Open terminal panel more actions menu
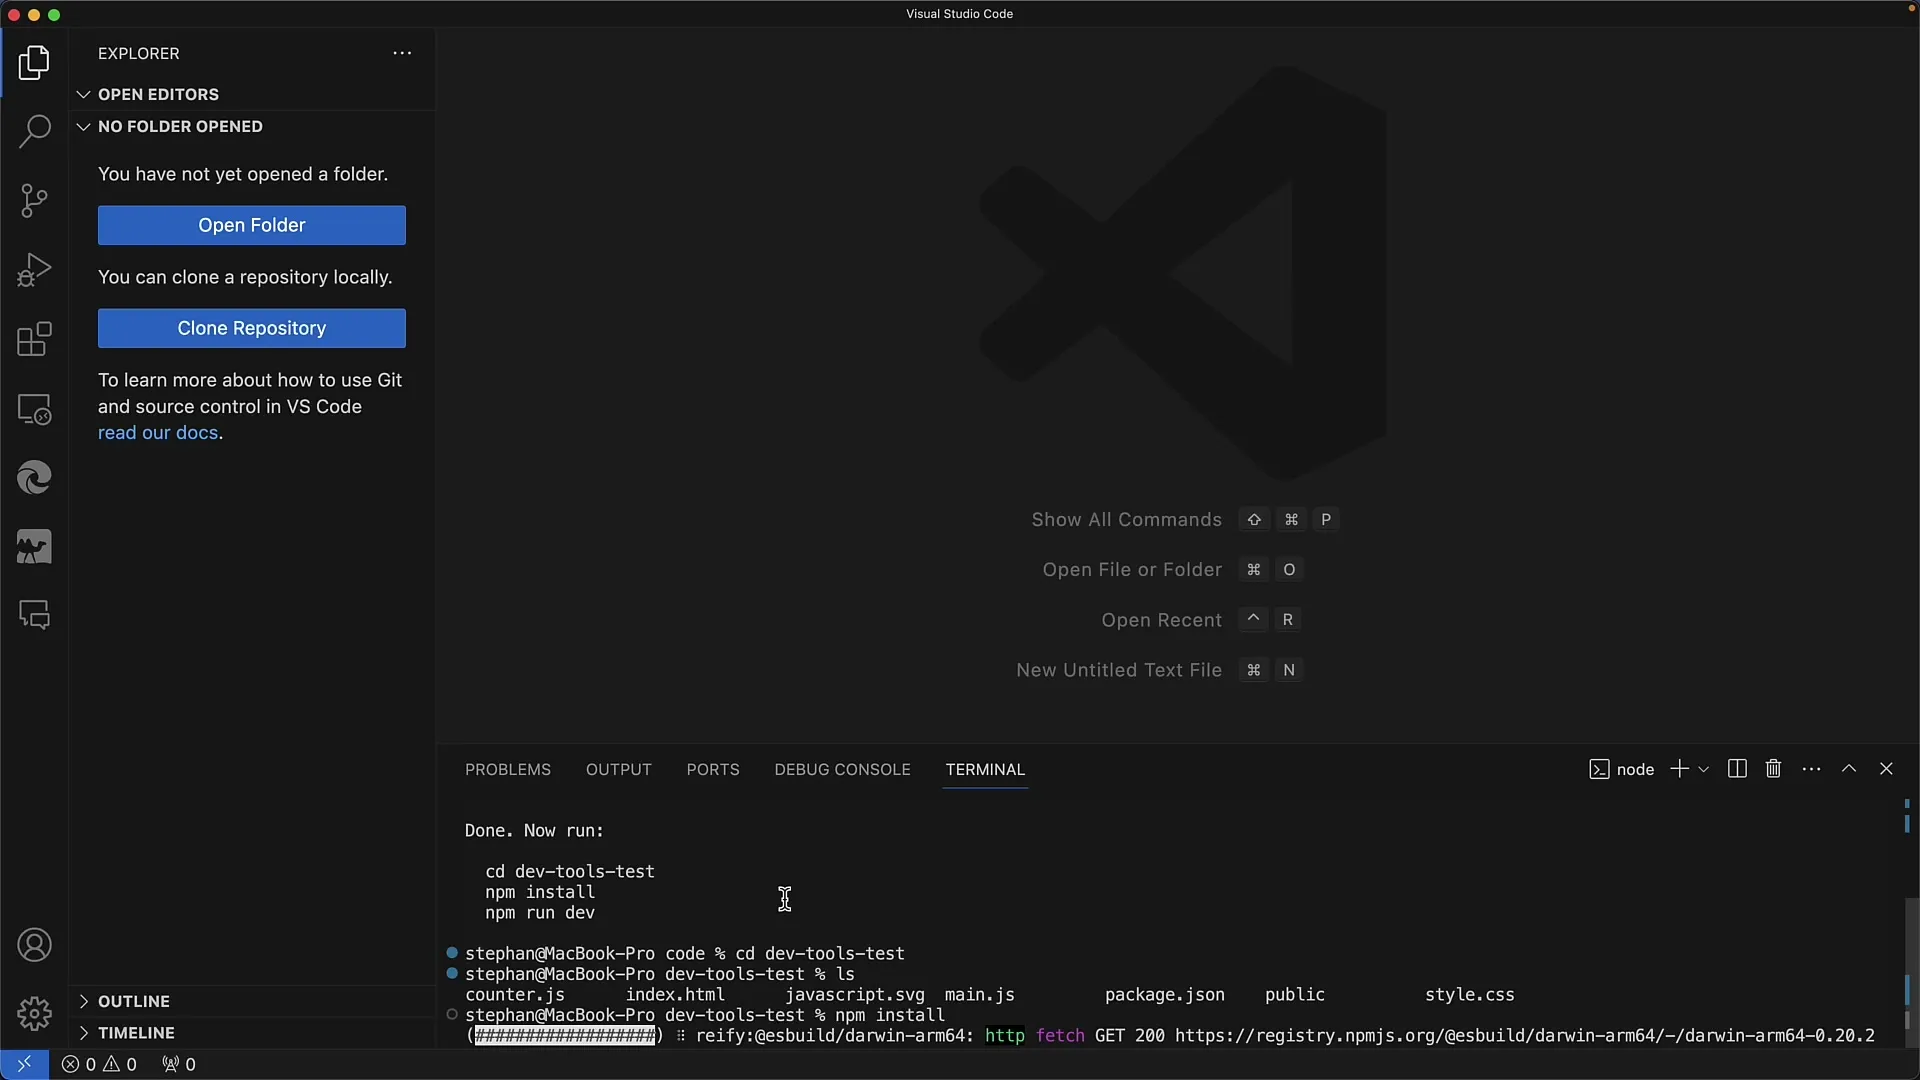The width and height of the screenshot is (1920, 1080). [x=1811, y=769]
